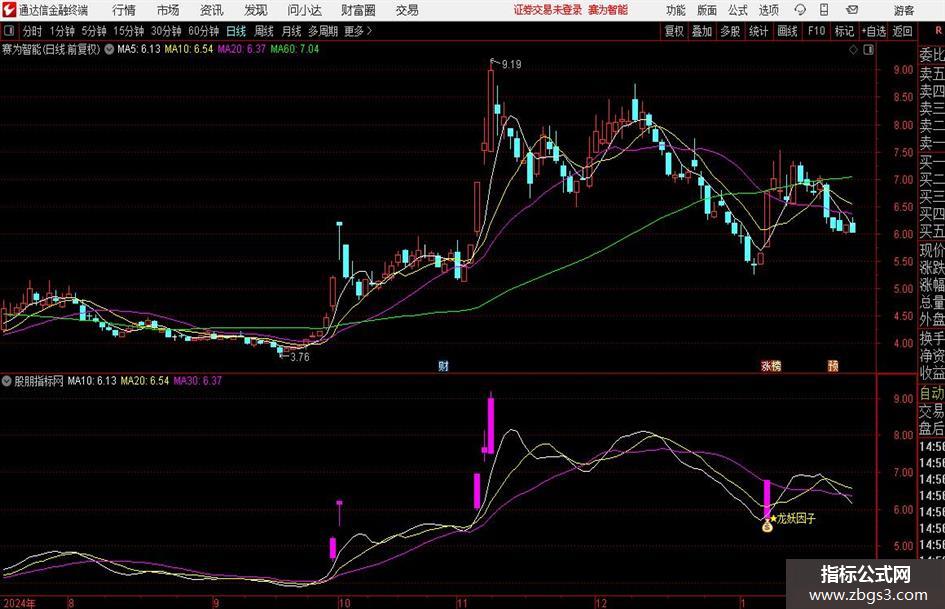Viewport: 945px width, 609px height.
Task: Click the 复权 toolbar button
Action: (x=674, y=31)
